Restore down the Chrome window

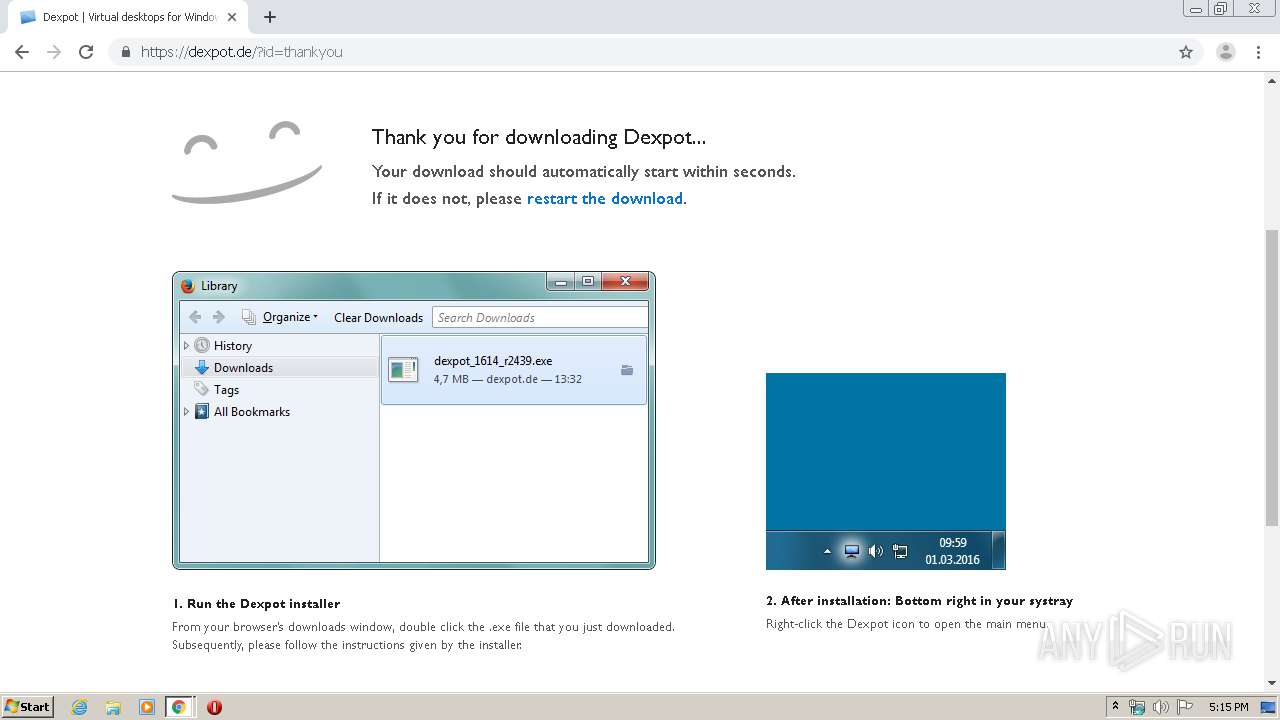coord(1221,9)
